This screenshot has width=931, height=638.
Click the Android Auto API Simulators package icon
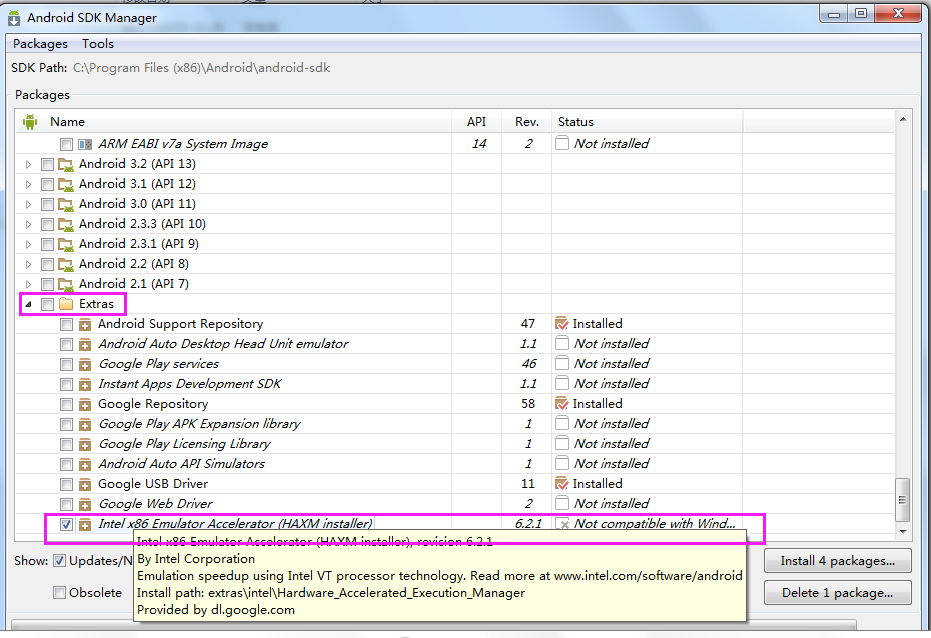85,465
